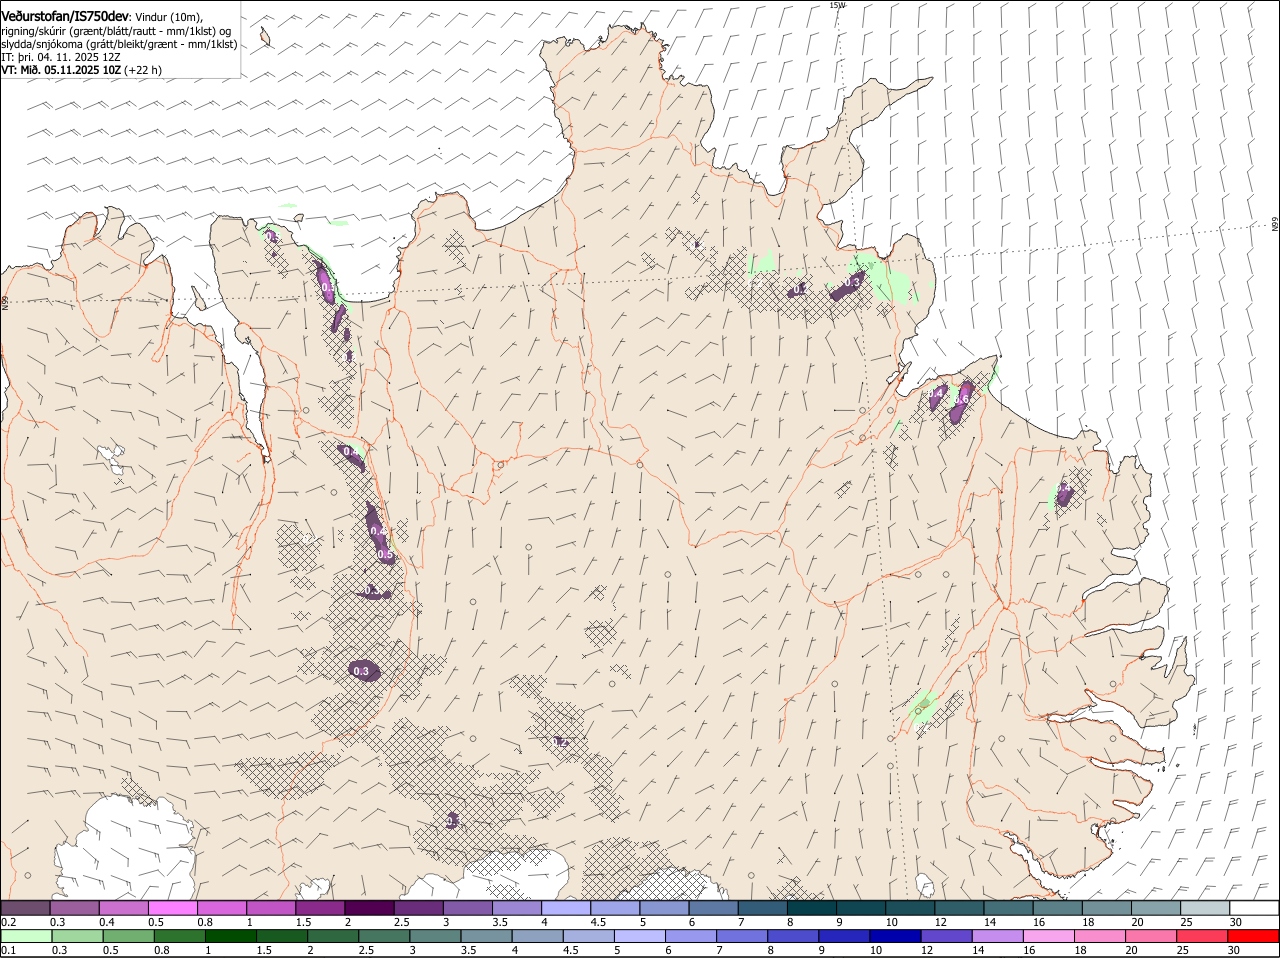Pick the 2.5 swatch in the lower rain scale
The height and width of the screenshot is (958, 1280).
384,936
